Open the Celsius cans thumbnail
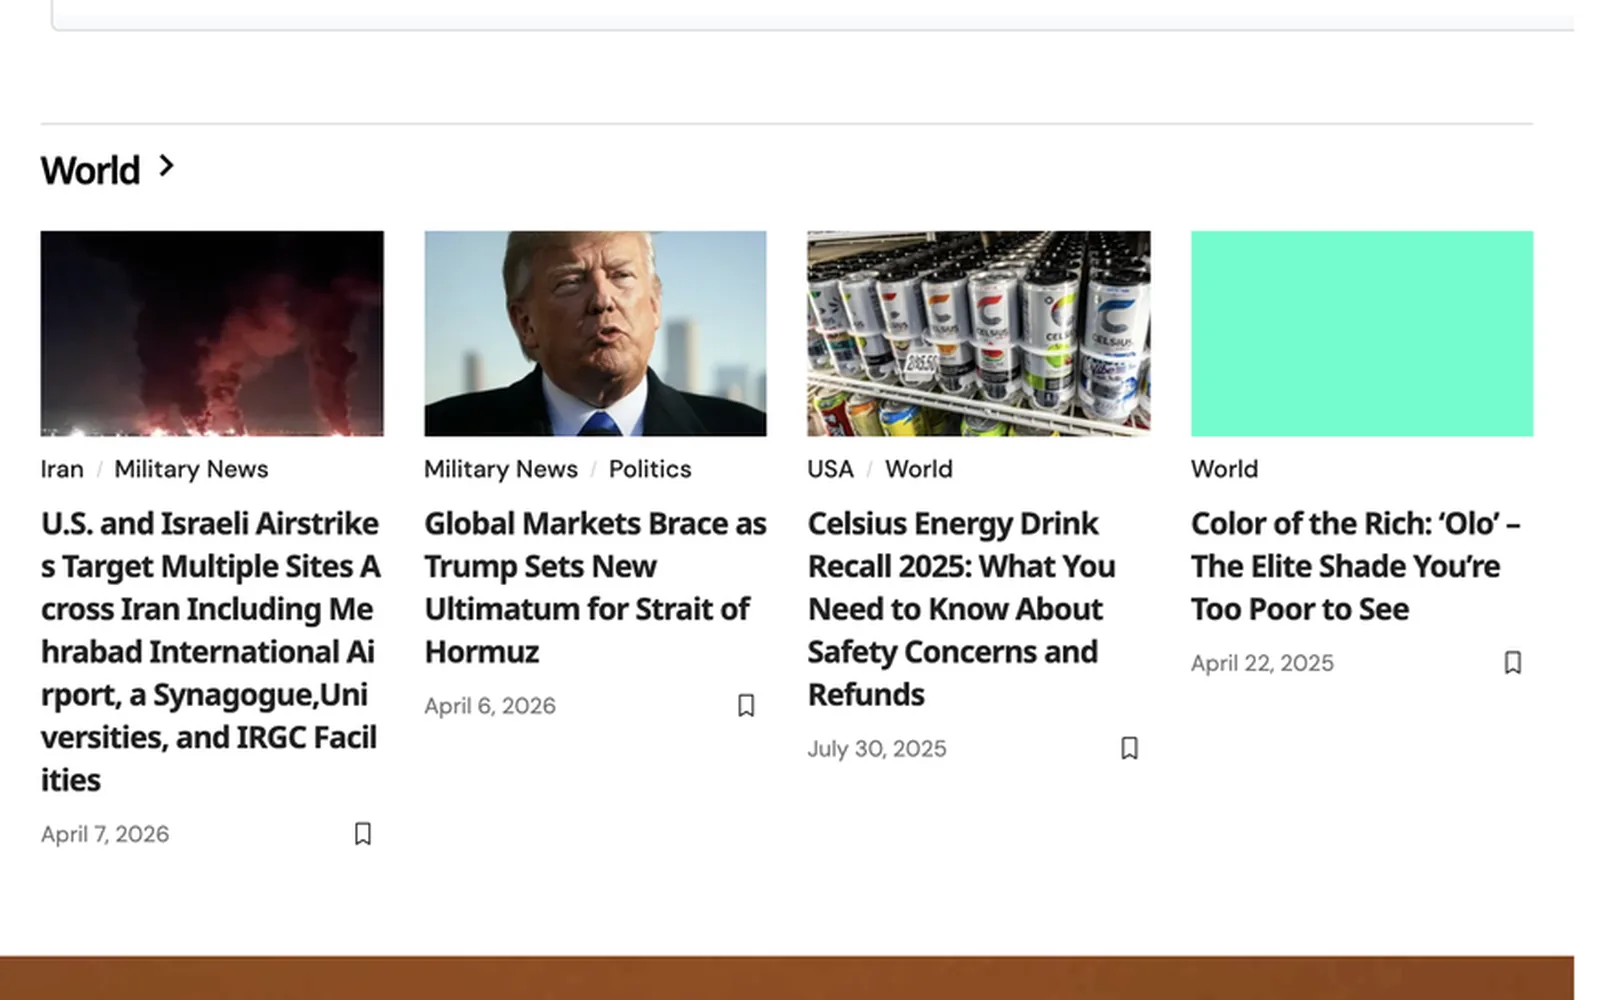 pyautogui.click(x=978, y=333)
